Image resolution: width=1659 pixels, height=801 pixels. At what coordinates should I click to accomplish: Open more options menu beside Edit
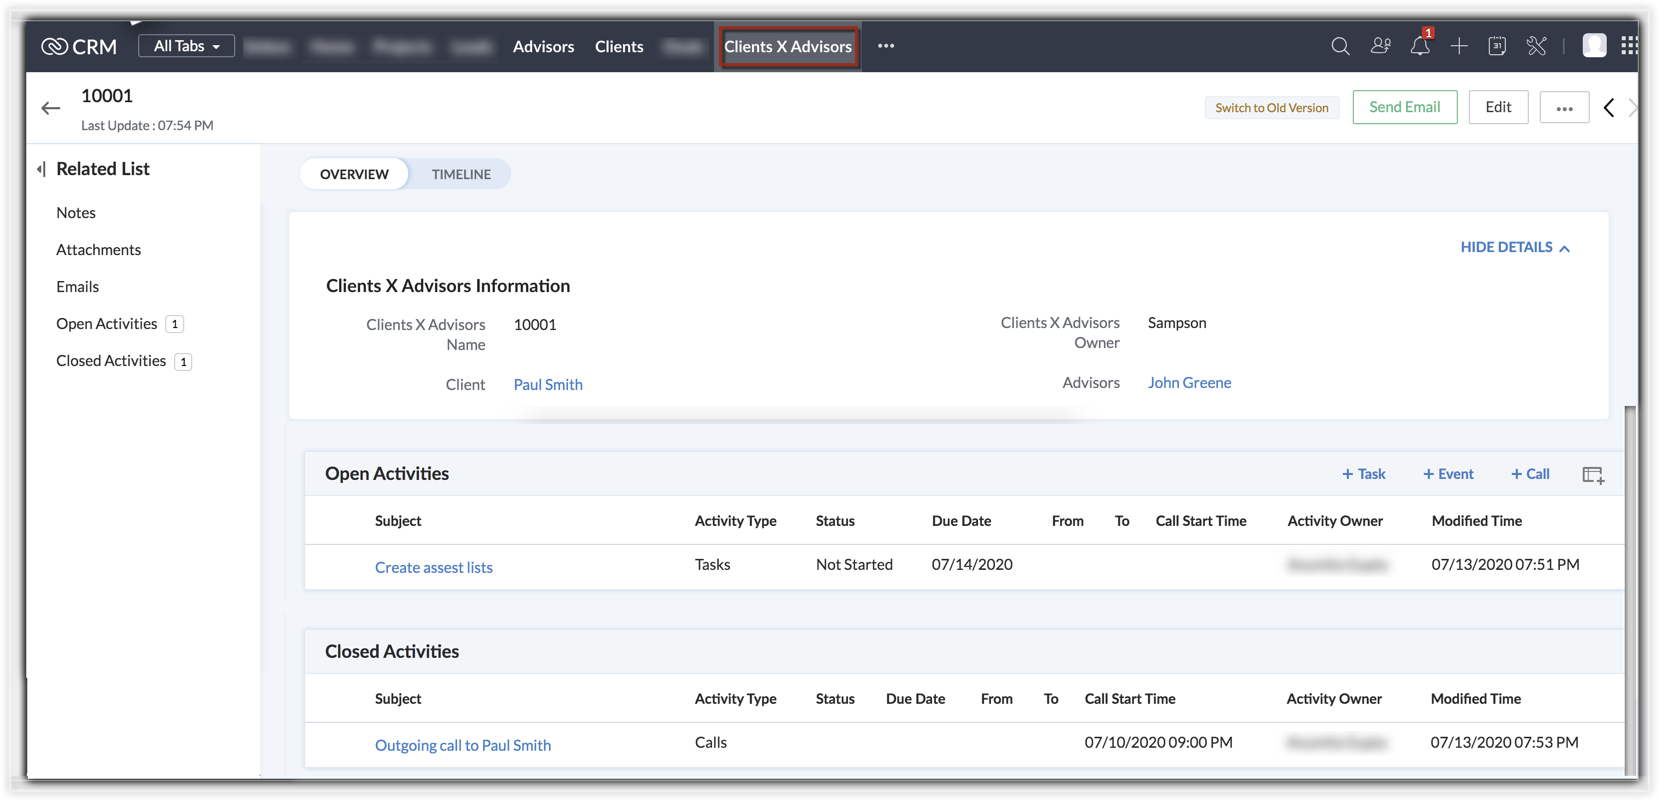(x=1564, y=107)
